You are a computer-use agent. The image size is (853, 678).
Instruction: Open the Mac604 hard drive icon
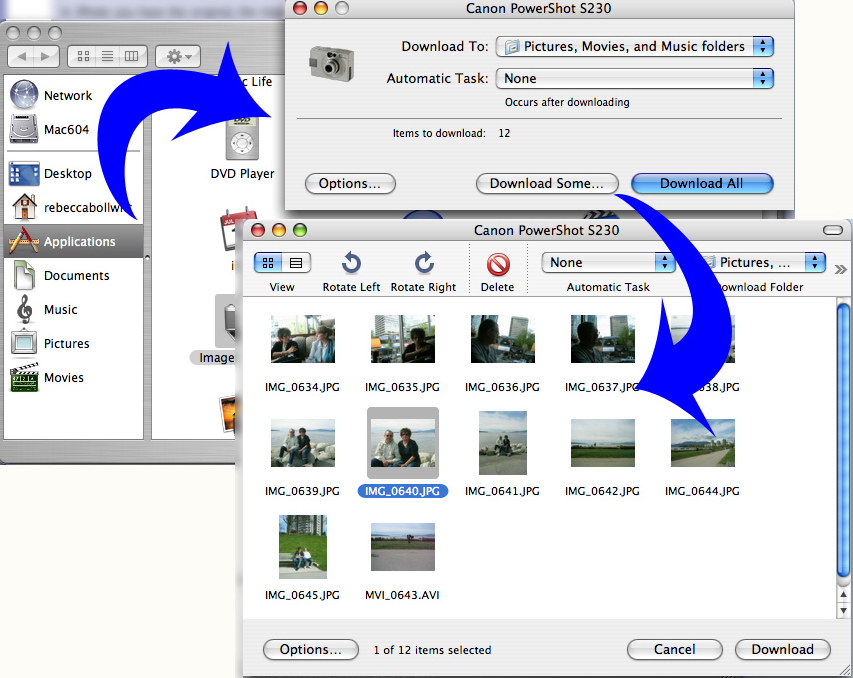point(24,129)
